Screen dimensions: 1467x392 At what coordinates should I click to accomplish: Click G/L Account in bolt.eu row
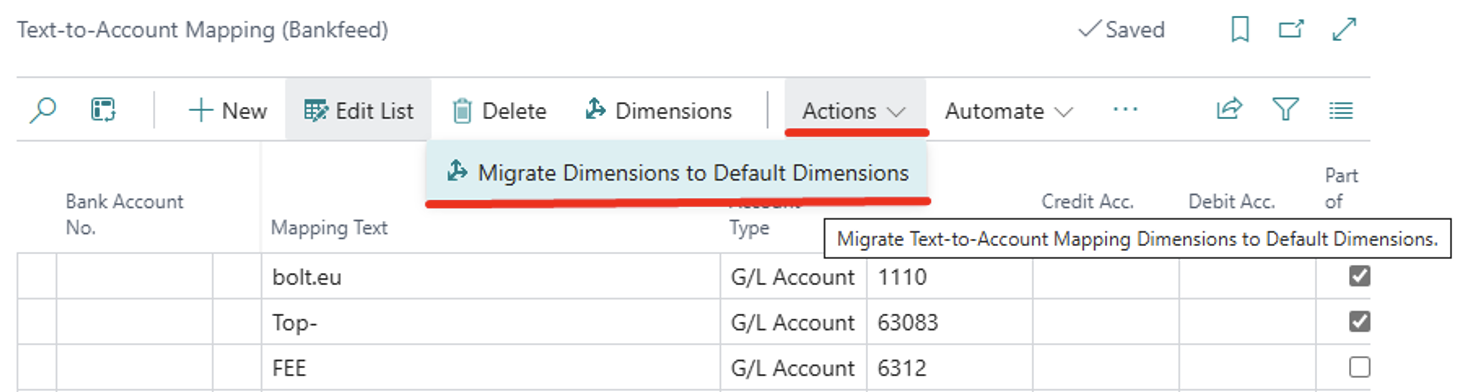click(793, 277)
